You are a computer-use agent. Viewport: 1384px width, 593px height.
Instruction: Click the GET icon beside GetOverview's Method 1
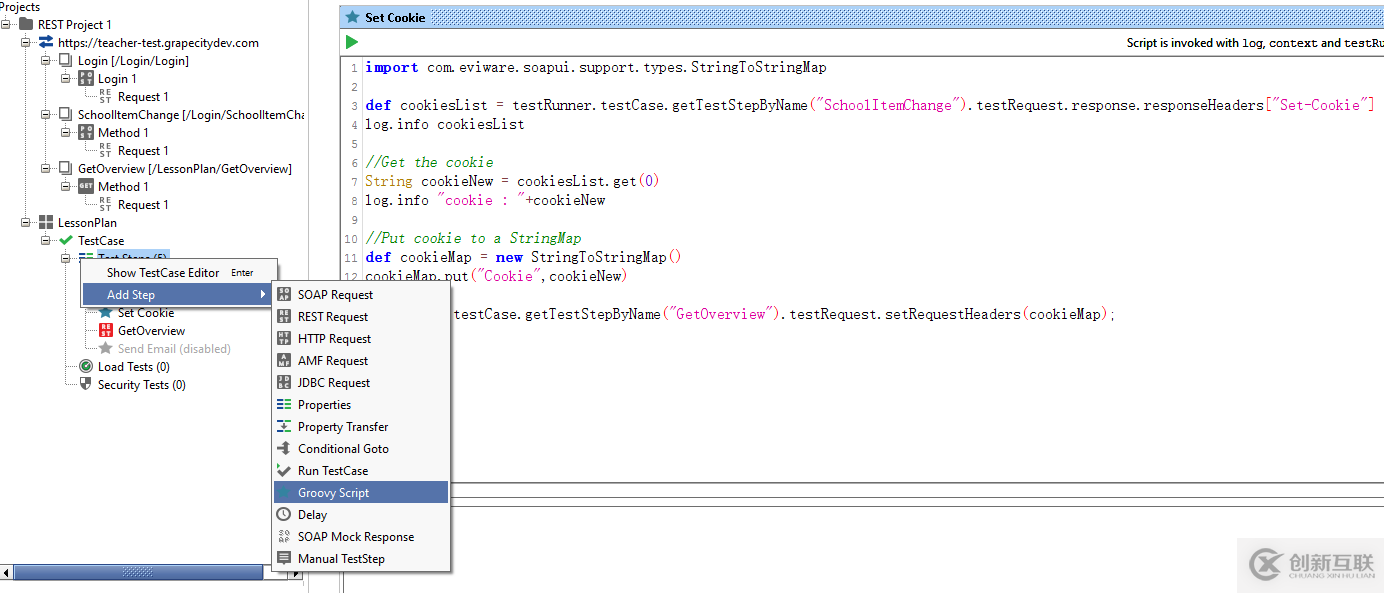(x=86, y=186)
